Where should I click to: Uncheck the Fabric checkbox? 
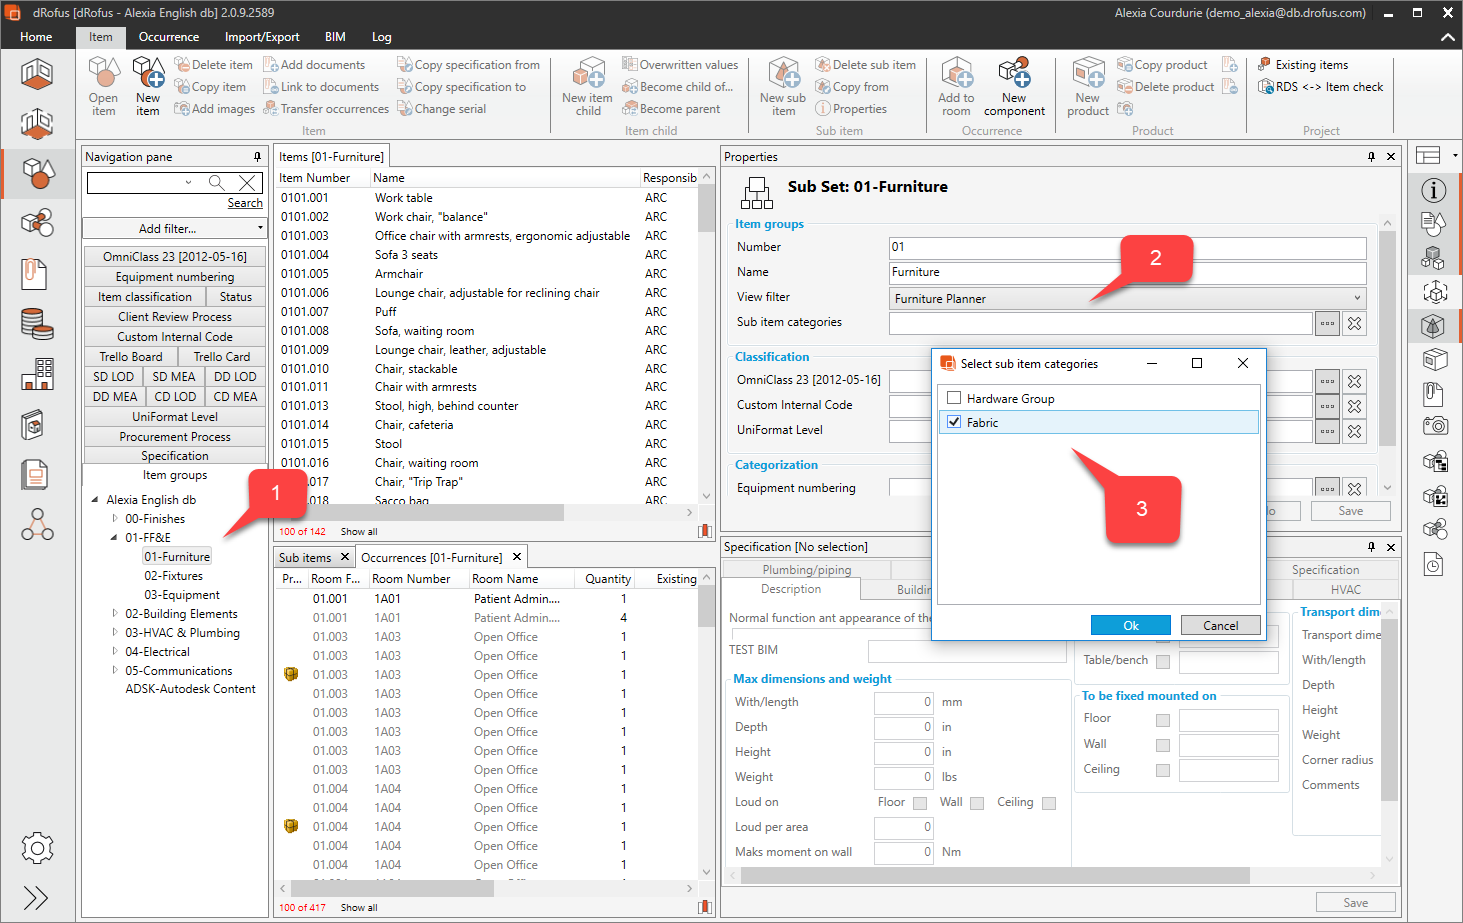954,422
